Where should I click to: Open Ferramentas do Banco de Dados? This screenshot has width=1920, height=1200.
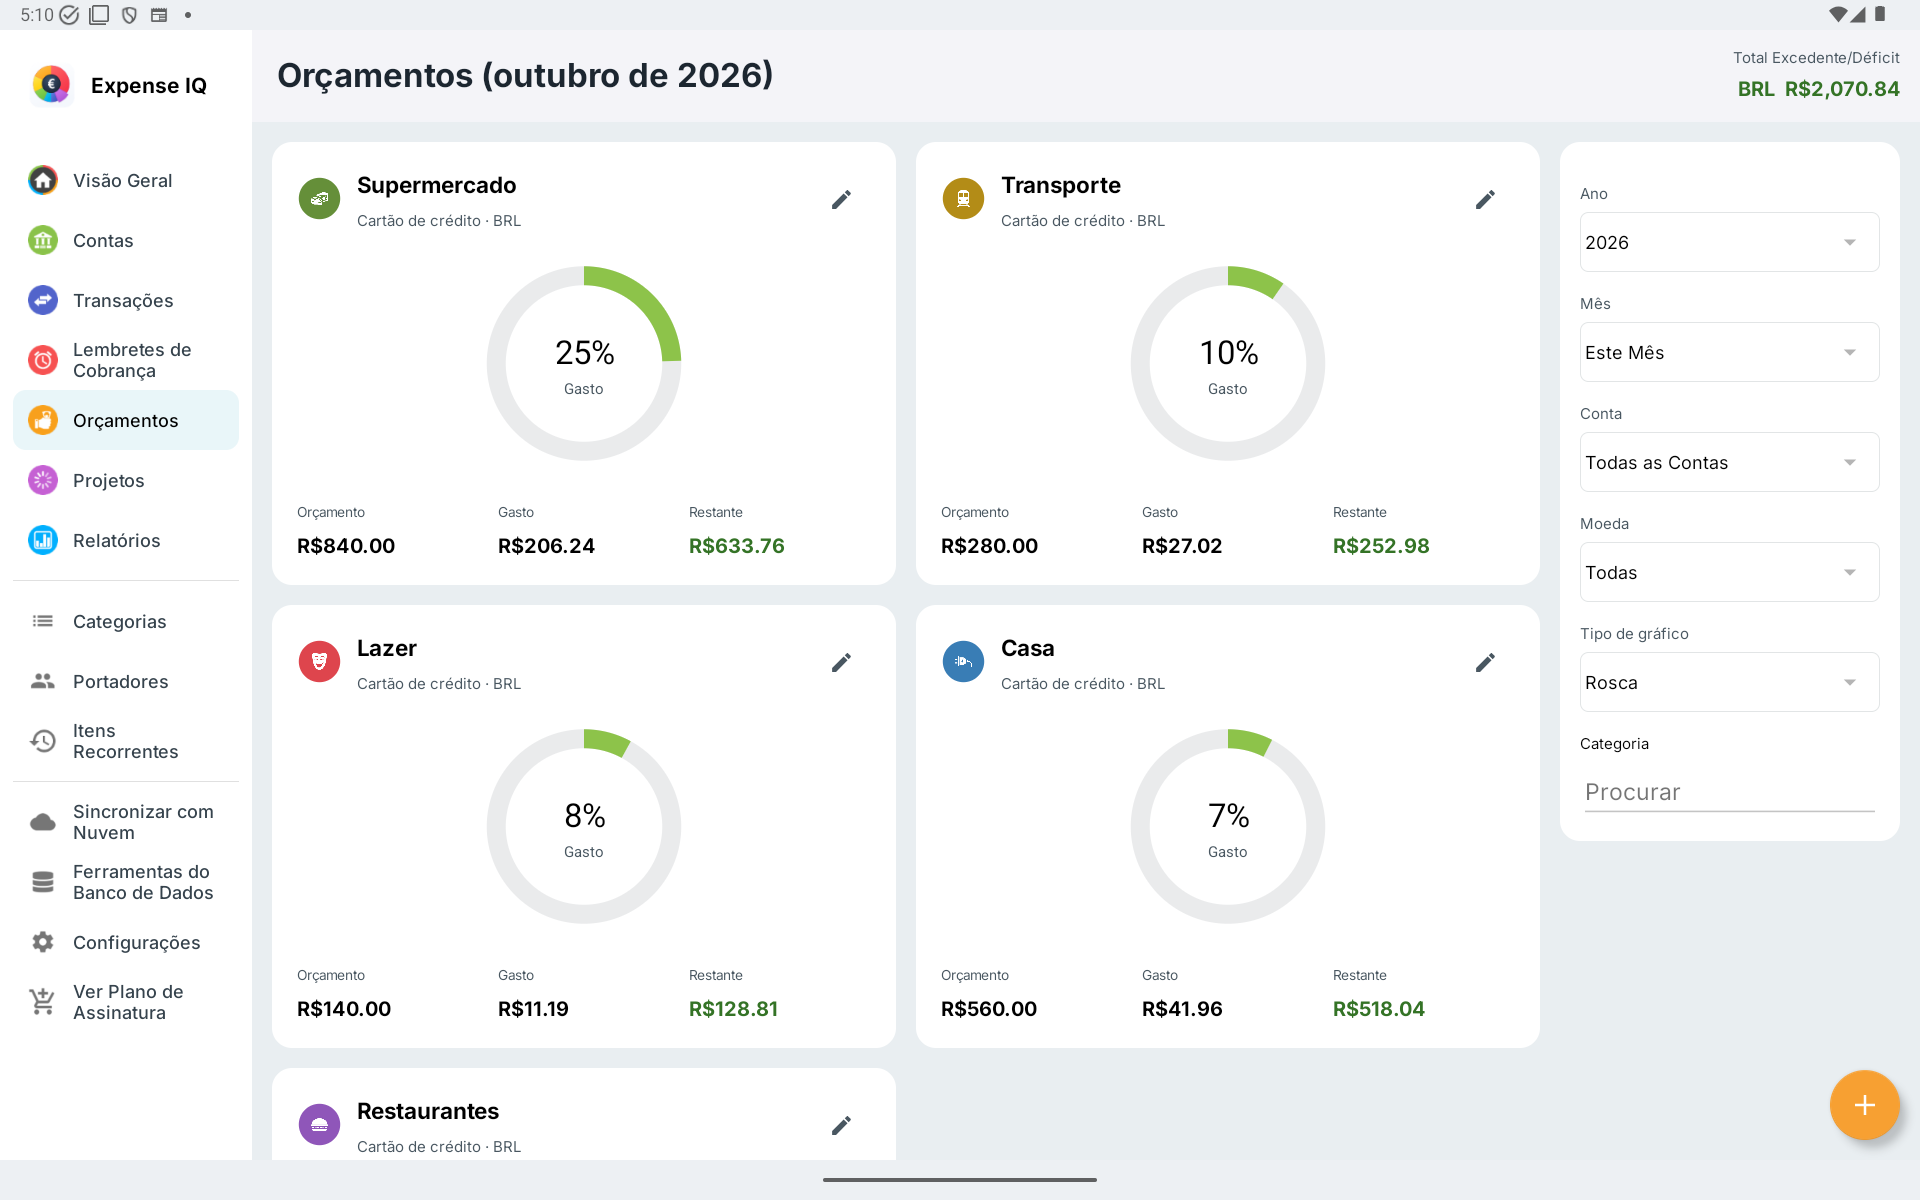(x=126, y=882)
